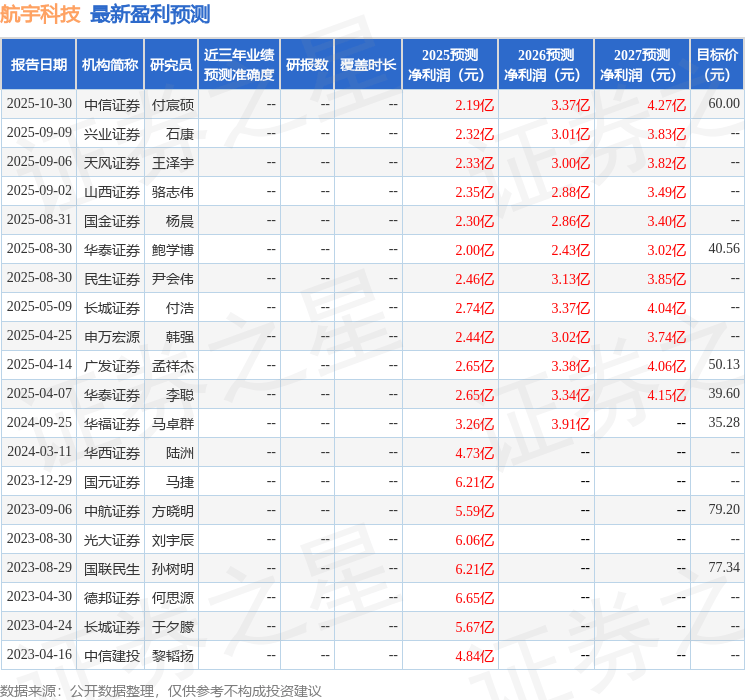This screenshot has width=745, height=700.
Task: Click the 中航证券 cell
Action: [x=112, y=511]
